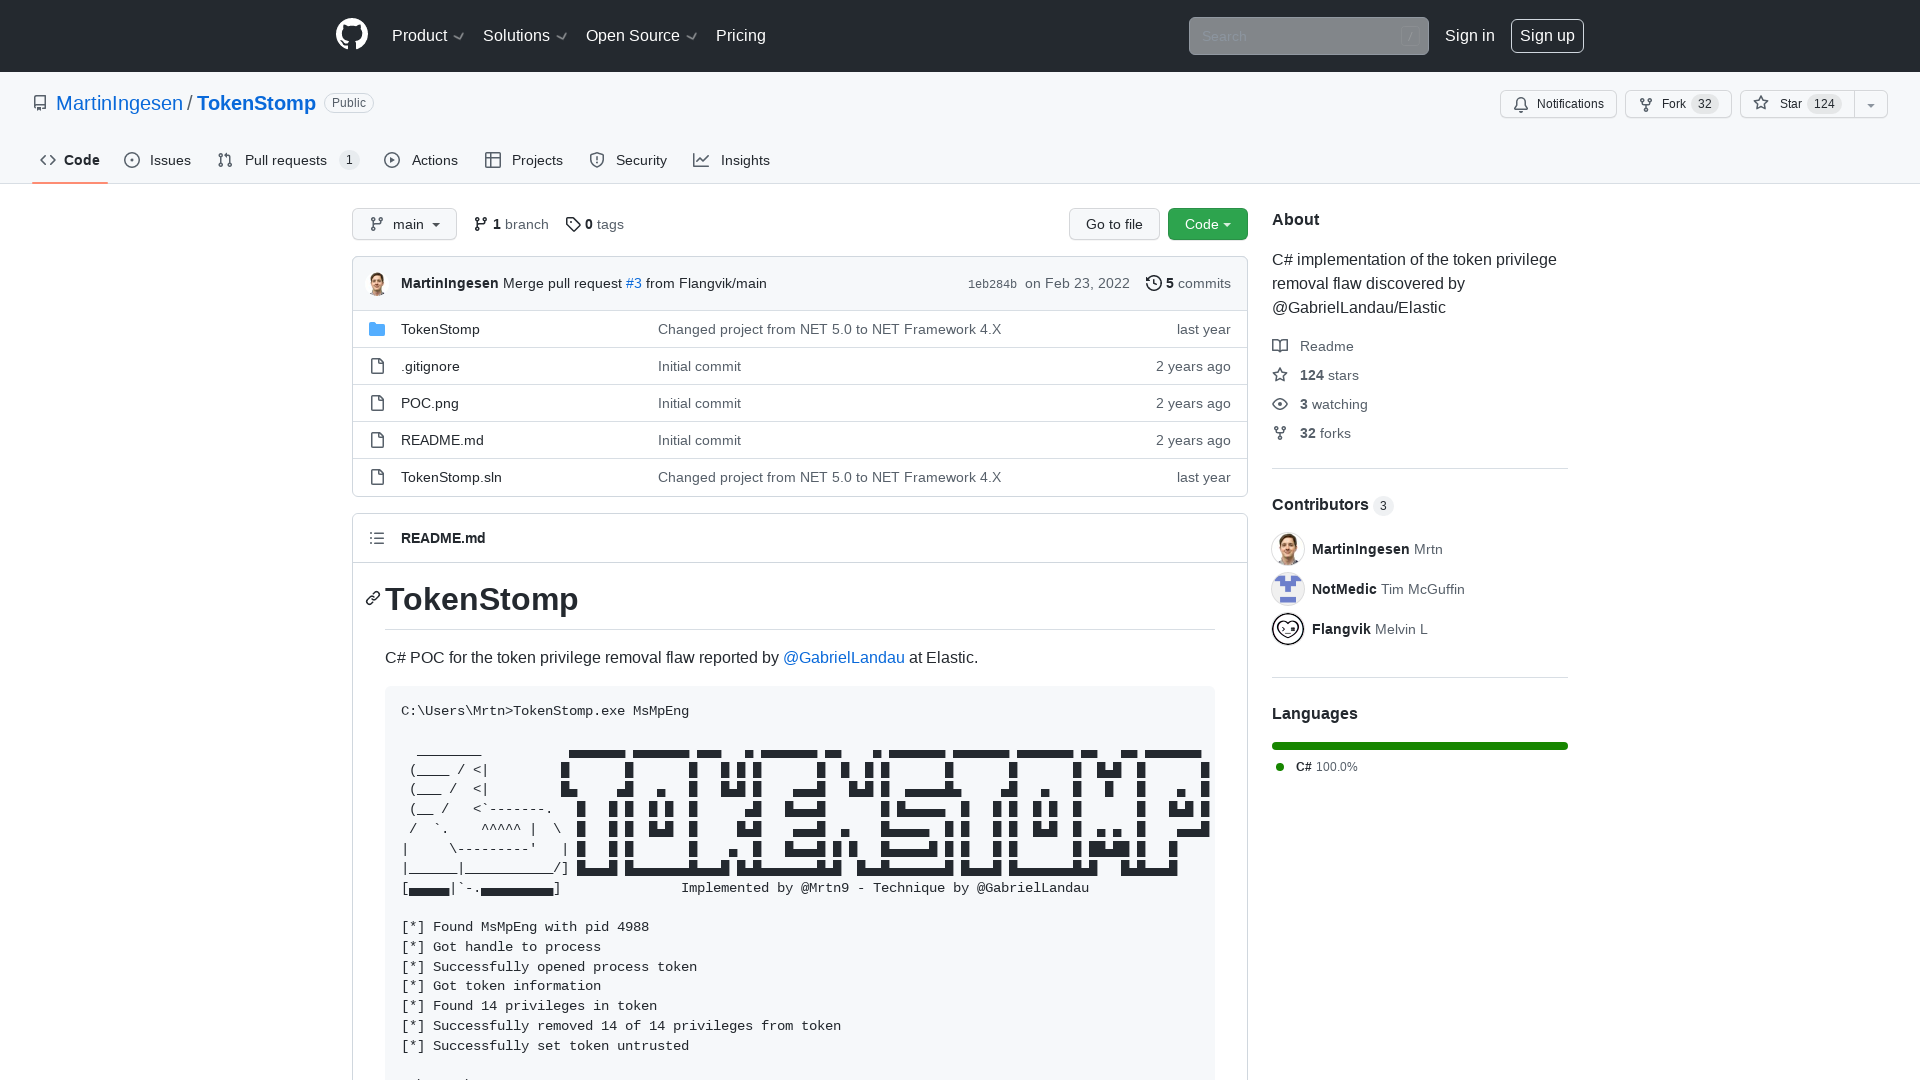Open the TokenStomp folder name
This screenshot has width=1920, height=1080.
440,329
